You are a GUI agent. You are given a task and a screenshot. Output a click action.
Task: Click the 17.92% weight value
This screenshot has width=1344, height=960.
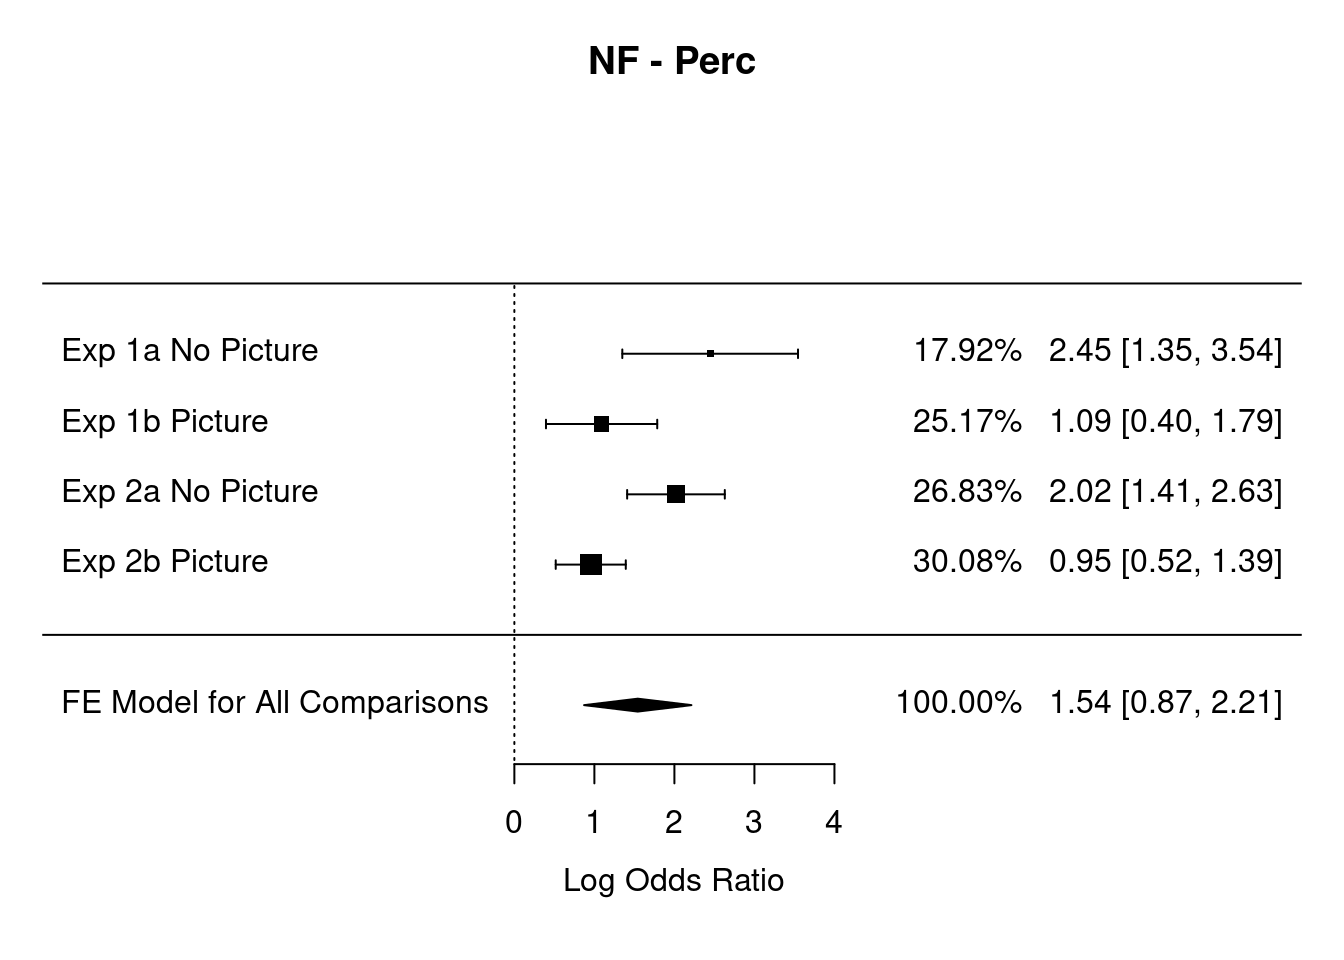tap(967, 351)
